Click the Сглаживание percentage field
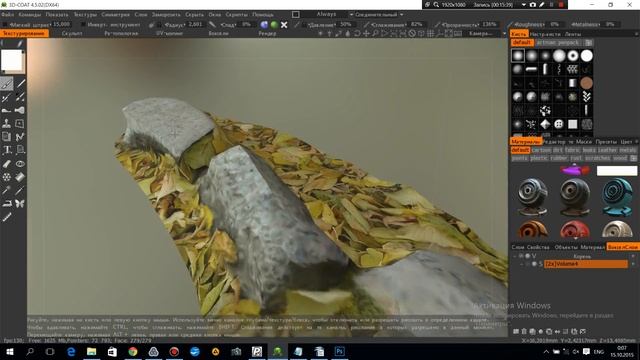 pyautogui.click(x=416, y=24)
